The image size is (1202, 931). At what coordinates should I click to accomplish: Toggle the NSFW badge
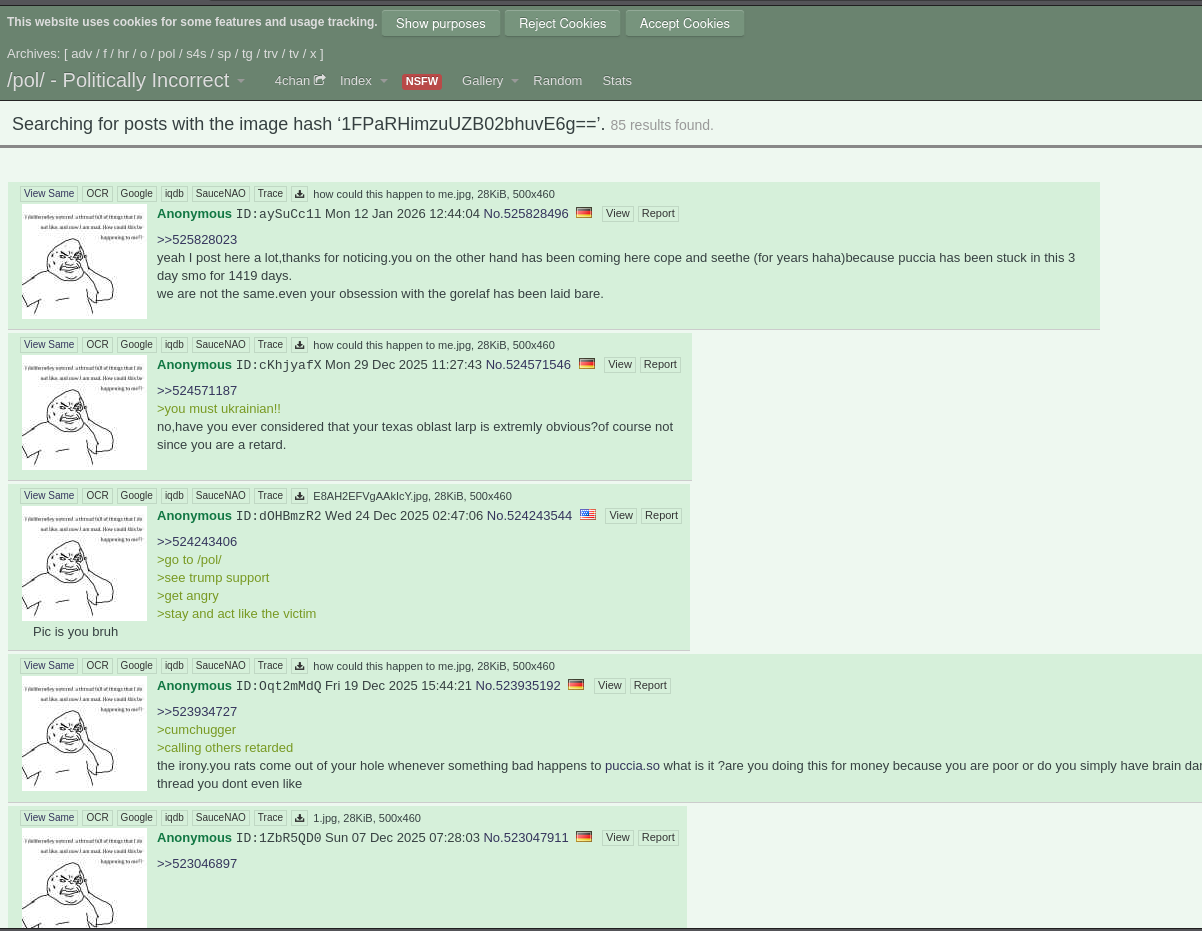pyautogui.click(x=422, y=82)
